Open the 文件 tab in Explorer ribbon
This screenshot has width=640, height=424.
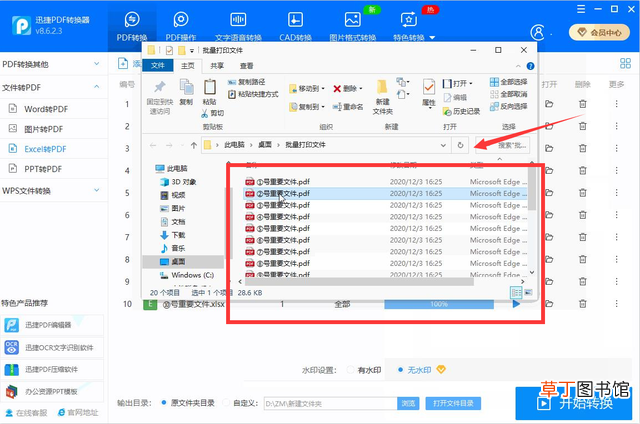[158, 65]
